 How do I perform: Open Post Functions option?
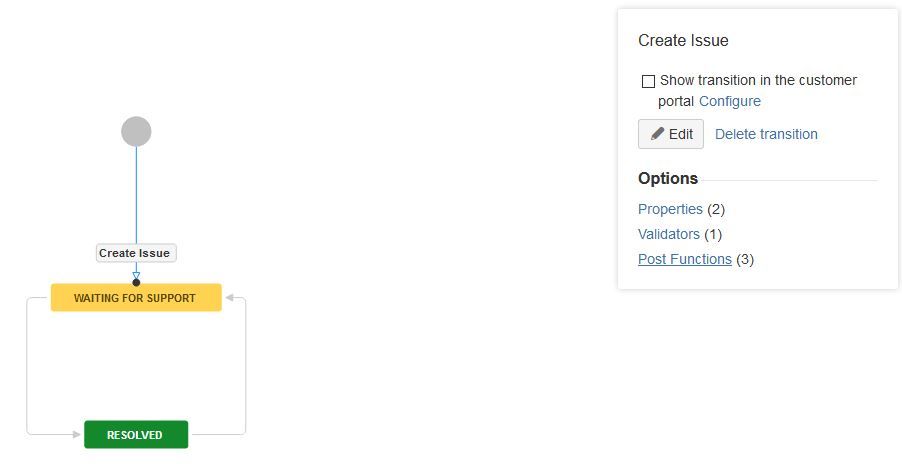(685, 259)
